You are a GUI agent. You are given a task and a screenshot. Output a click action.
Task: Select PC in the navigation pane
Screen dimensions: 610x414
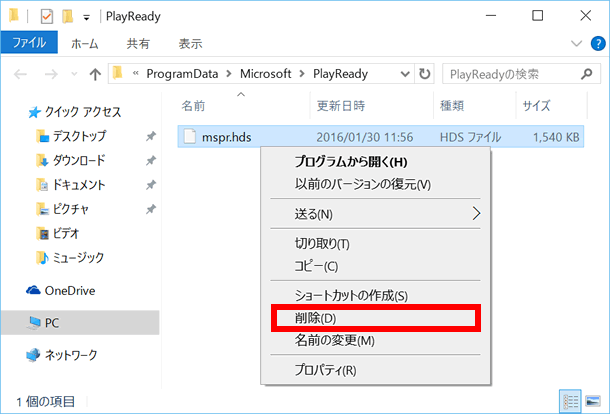tap(80, 323)
